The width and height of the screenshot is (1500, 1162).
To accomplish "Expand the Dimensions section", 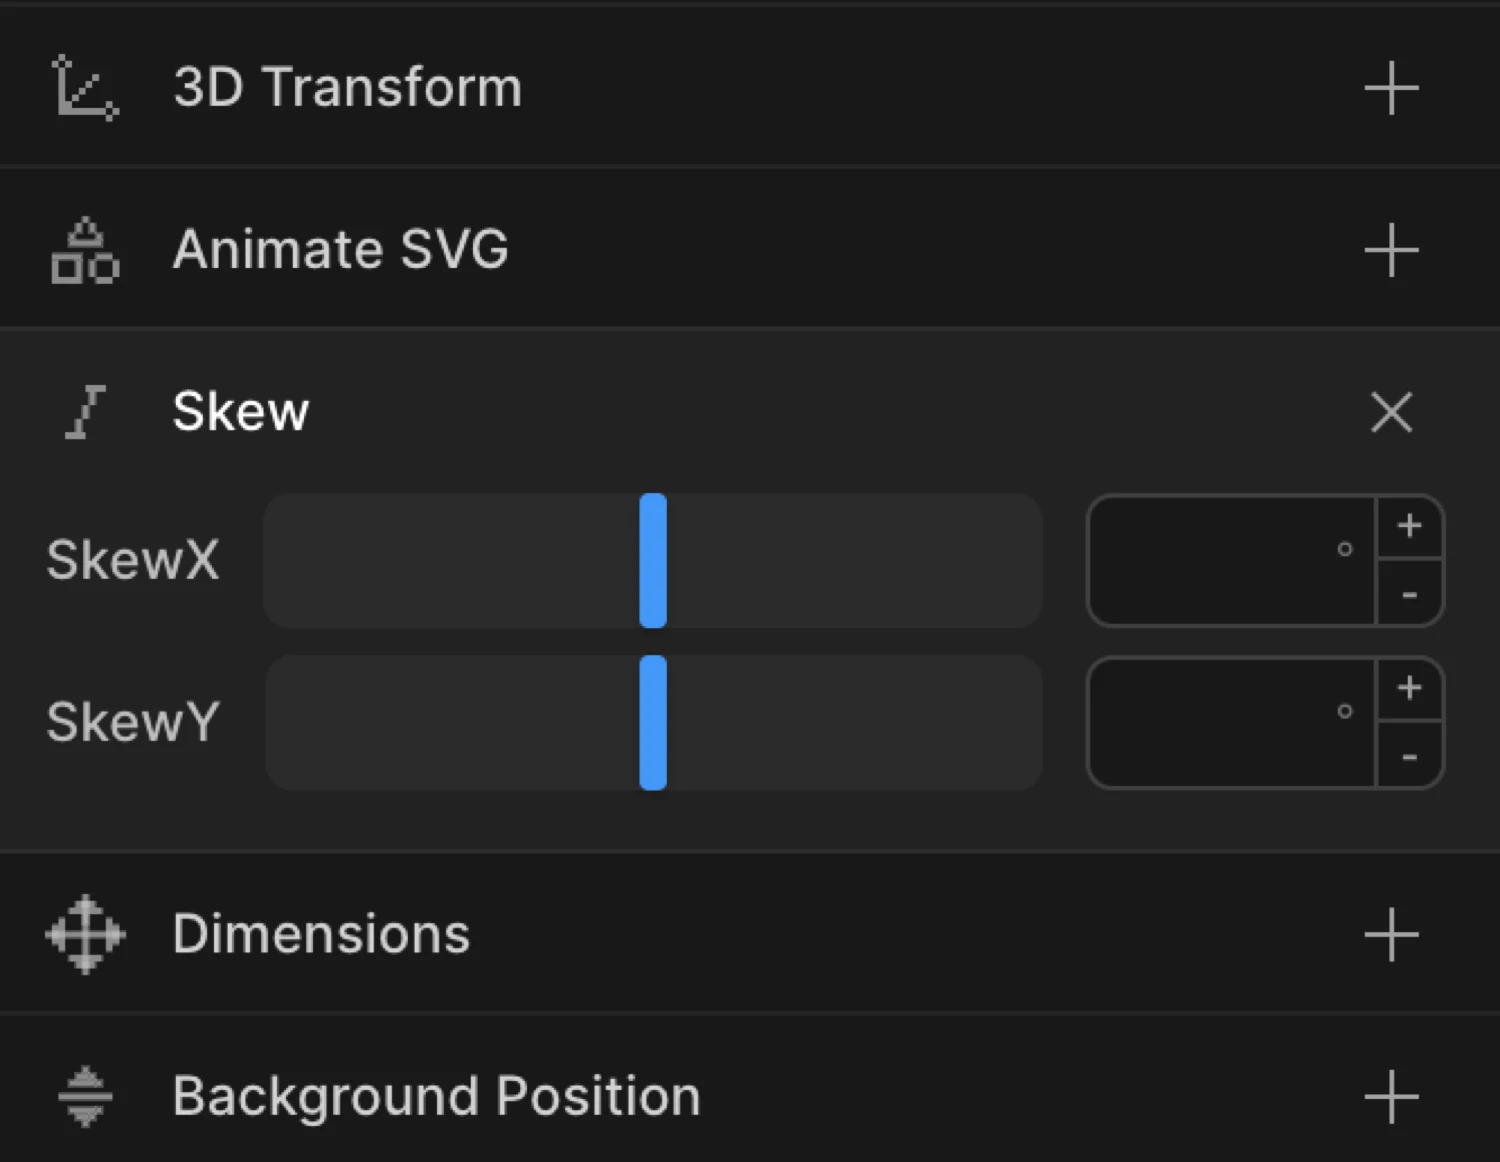I will coord(1391,933).
